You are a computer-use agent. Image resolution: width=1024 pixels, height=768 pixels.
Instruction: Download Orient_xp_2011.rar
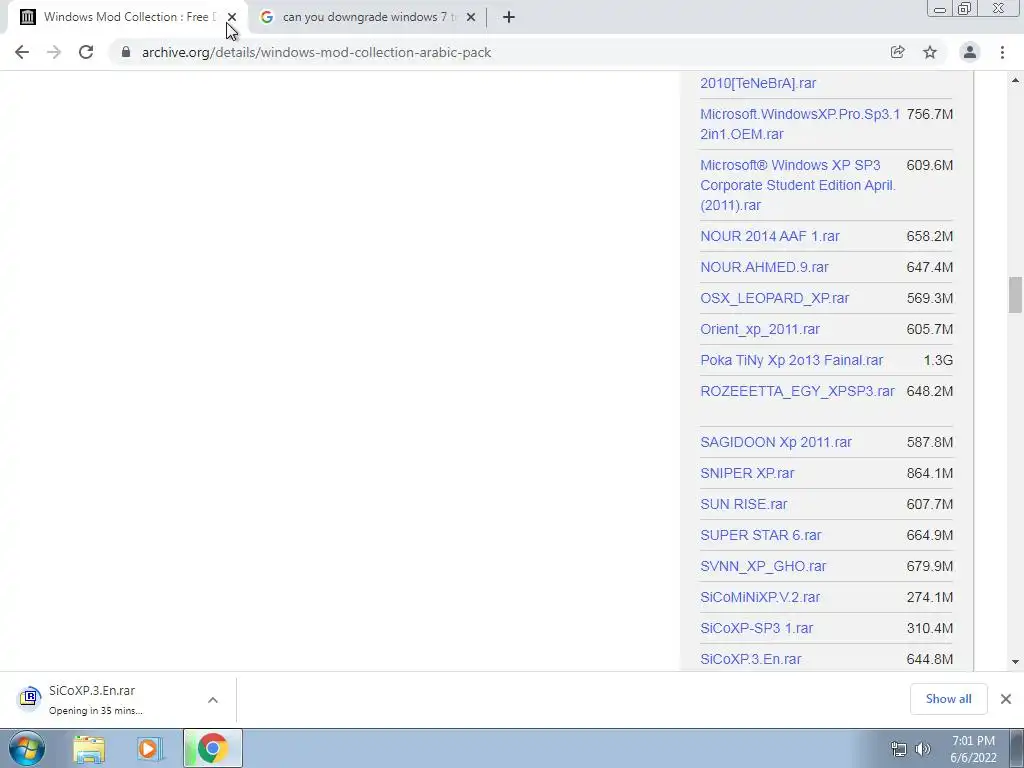tap(760, 329)
